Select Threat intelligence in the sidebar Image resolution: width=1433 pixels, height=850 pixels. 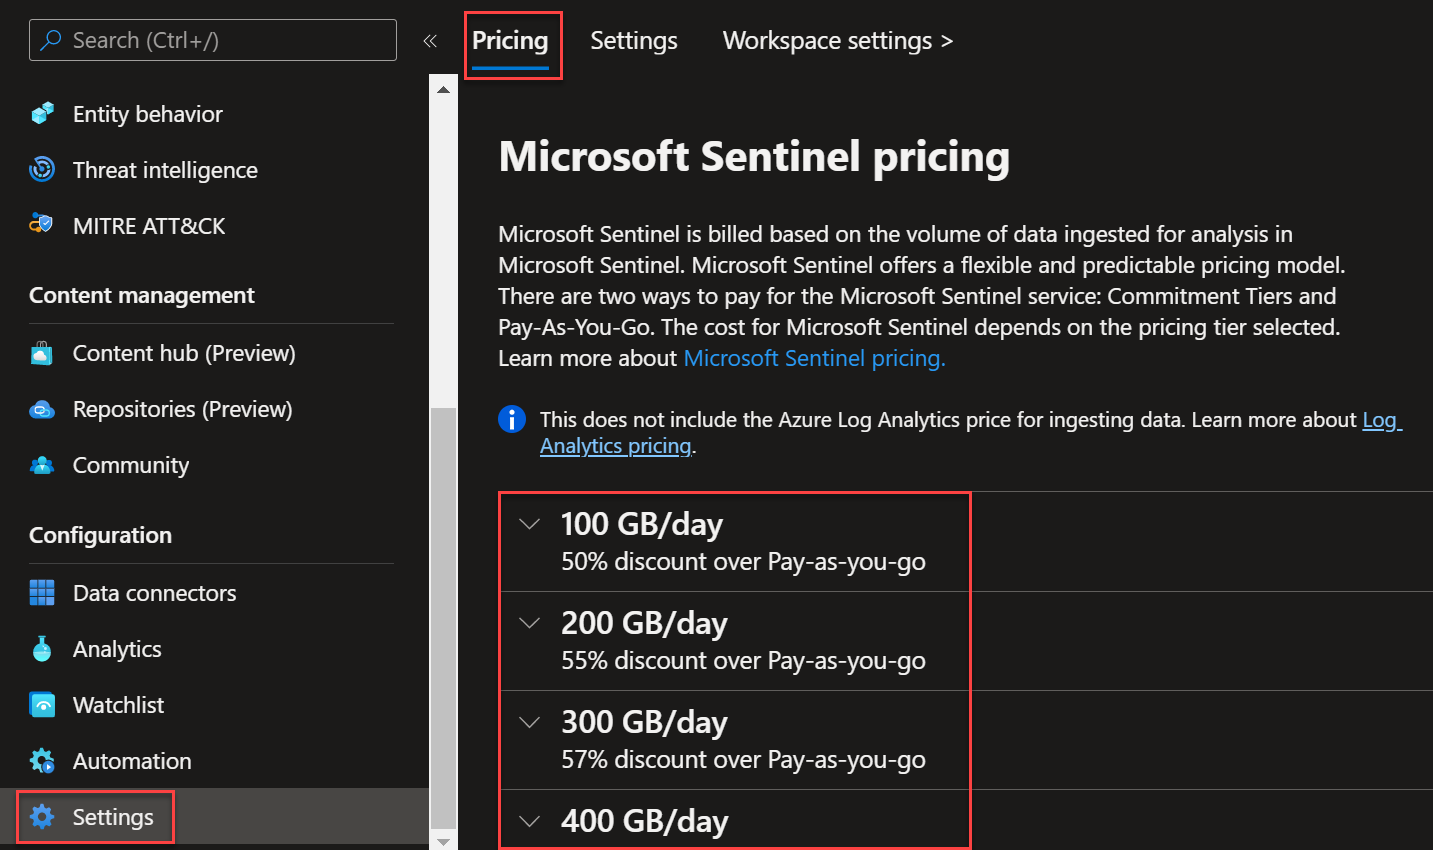pyautogui.click(x=165, y=169)
